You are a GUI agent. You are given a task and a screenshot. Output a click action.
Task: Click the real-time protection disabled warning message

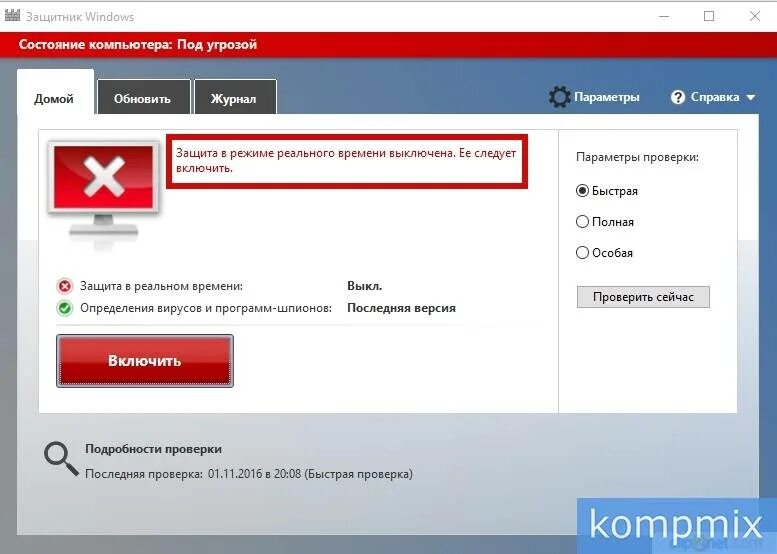click(346, 161)
